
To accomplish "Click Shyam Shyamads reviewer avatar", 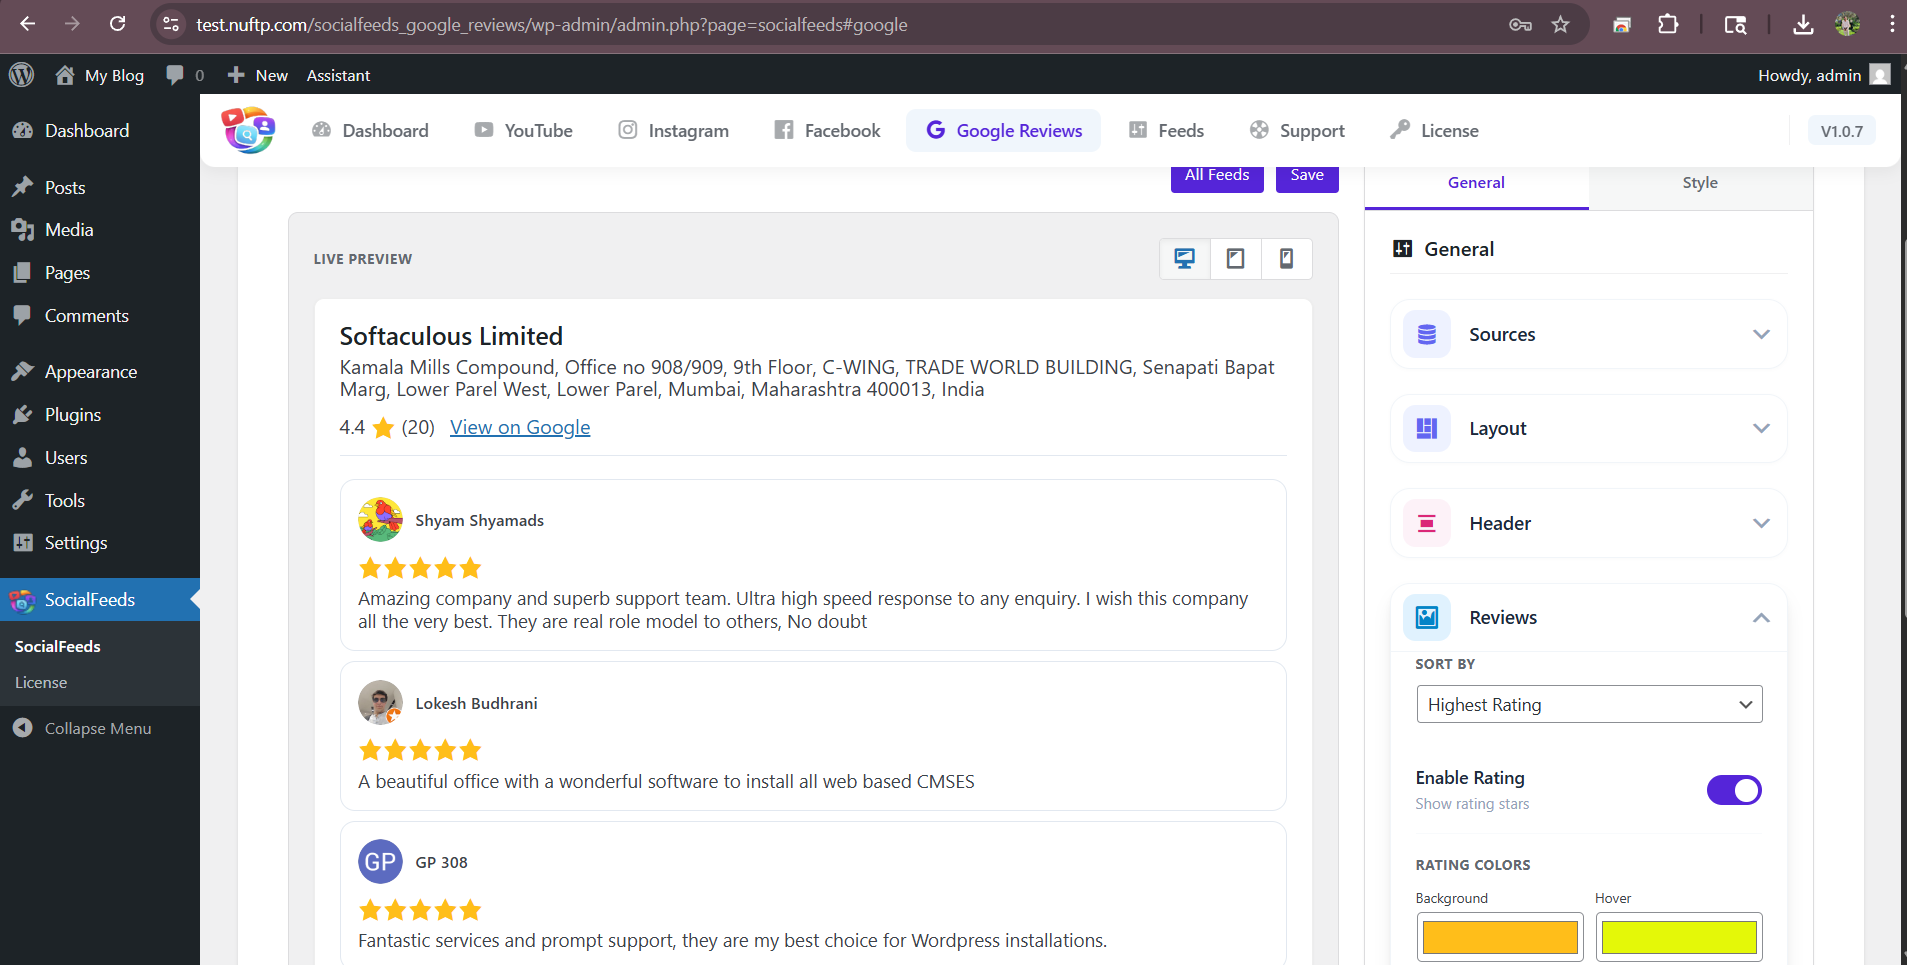I will click(380, 520).
